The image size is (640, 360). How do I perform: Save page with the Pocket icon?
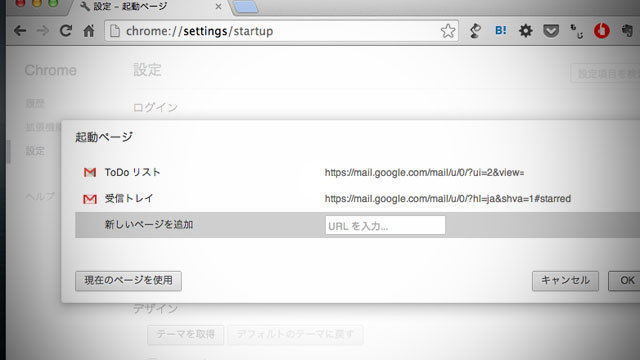click(x=551, y=31)
